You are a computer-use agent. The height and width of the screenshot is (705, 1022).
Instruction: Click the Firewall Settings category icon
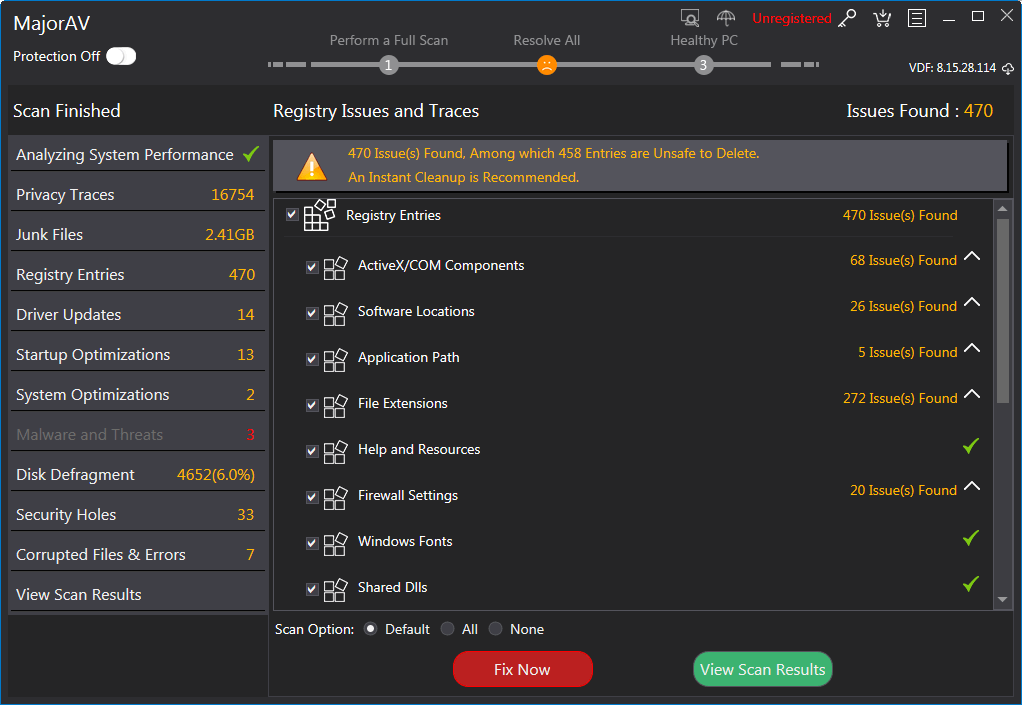335,497
